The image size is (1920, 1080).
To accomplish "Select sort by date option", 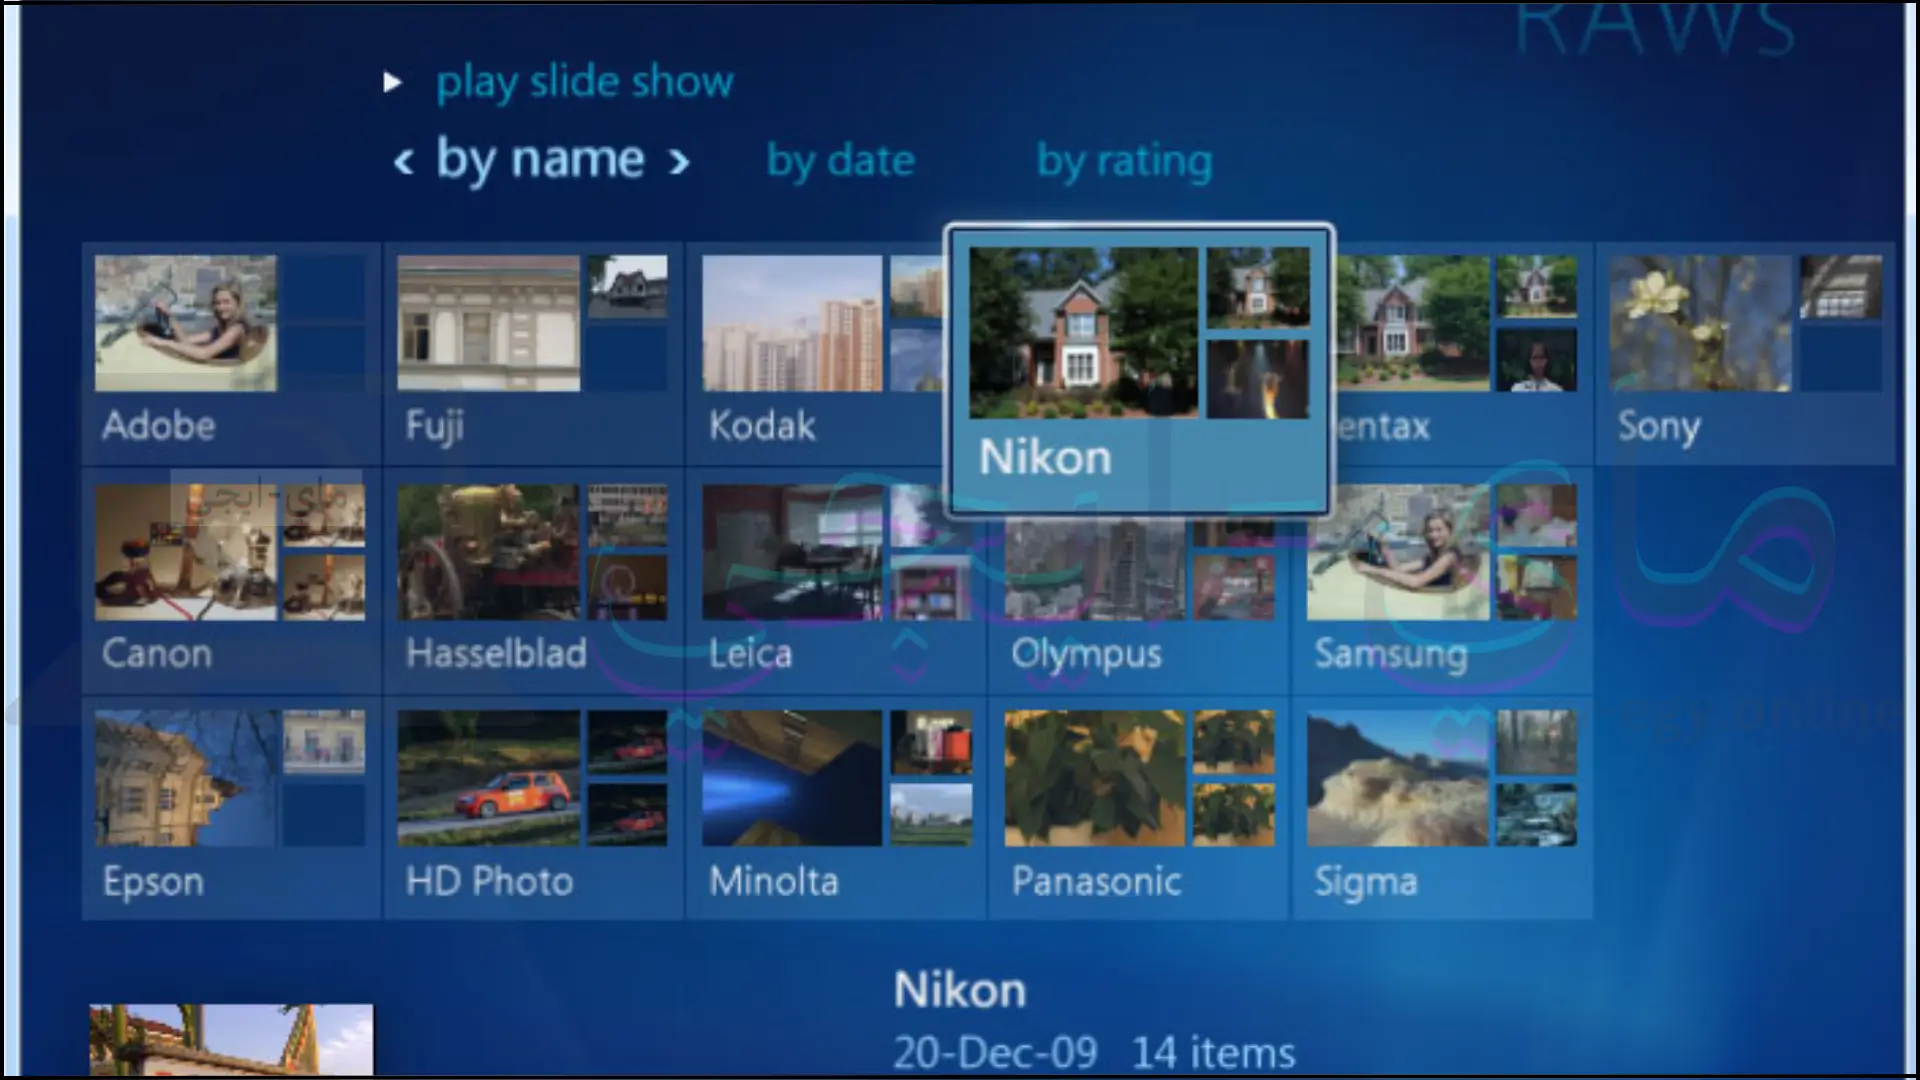I will pyautogui.click(x=841, y=160).
